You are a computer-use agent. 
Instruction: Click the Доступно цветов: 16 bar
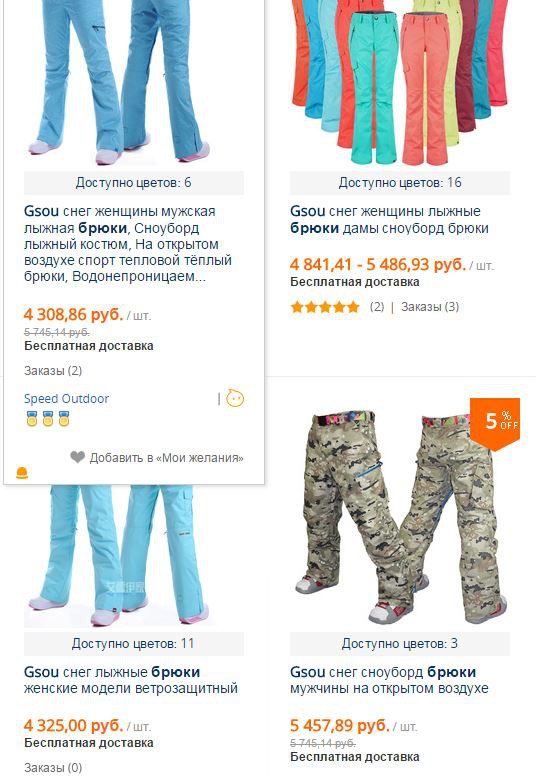[x=400, y=183]
